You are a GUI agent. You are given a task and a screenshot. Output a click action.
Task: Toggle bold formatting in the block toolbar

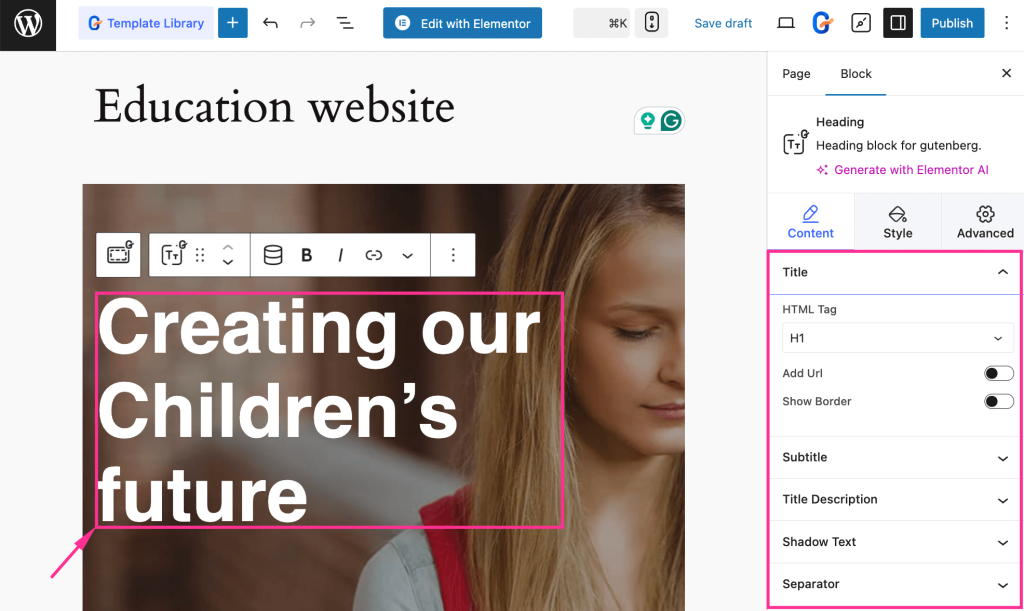coord(306,255)
